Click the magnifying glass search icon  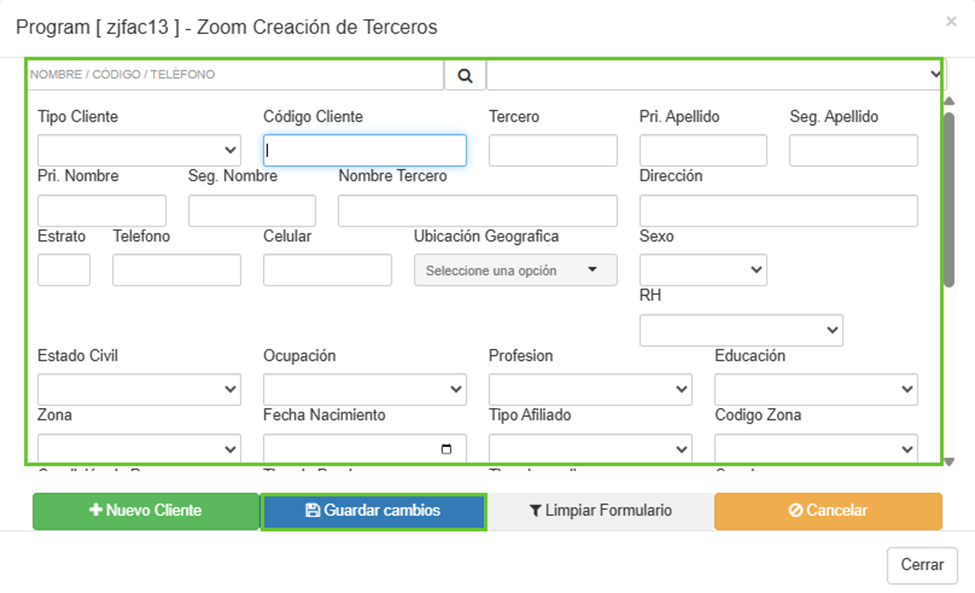click(x=465, y=75)
